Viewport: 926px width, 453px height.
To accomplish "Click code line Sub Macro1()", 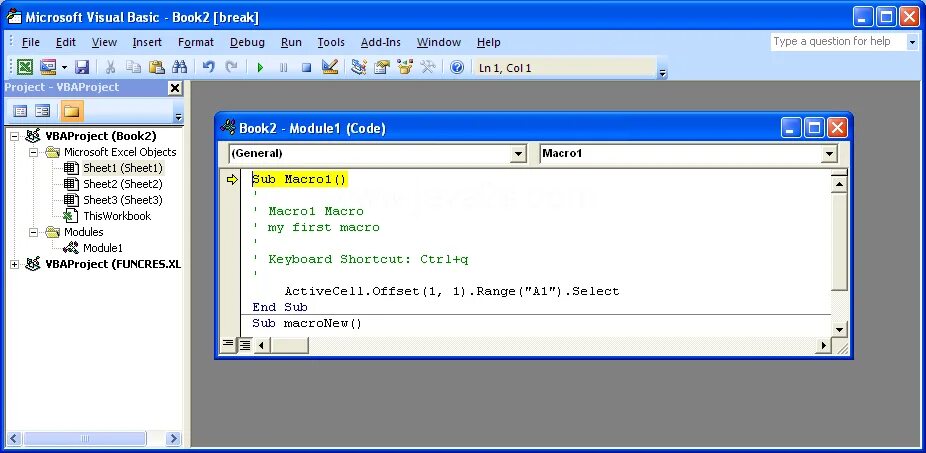I will (299, 180).
